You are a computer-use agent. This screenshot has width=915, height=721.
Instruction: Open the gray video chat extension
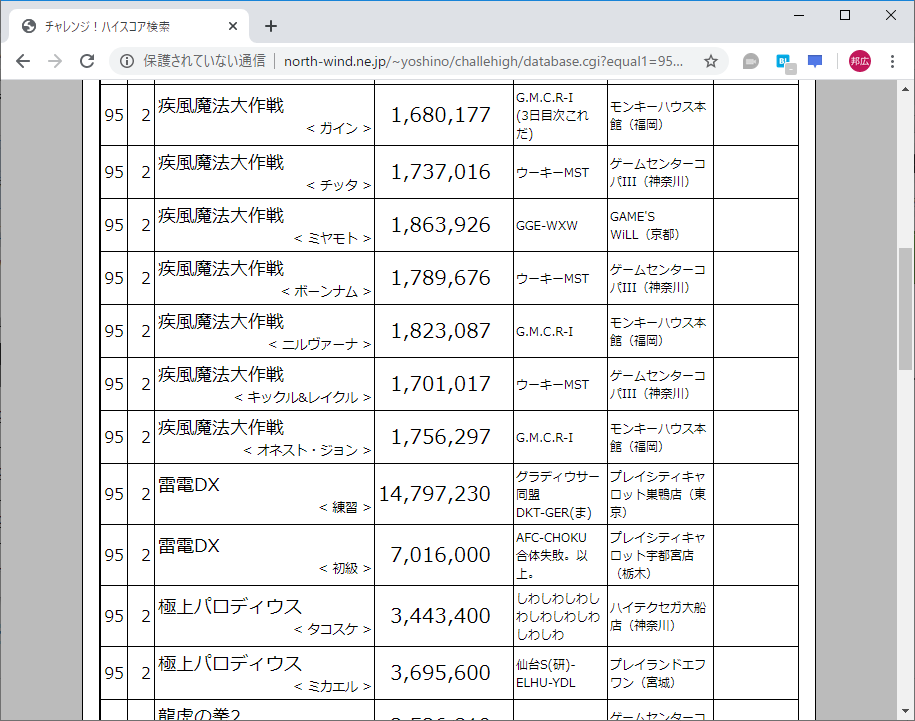point(749,61)
